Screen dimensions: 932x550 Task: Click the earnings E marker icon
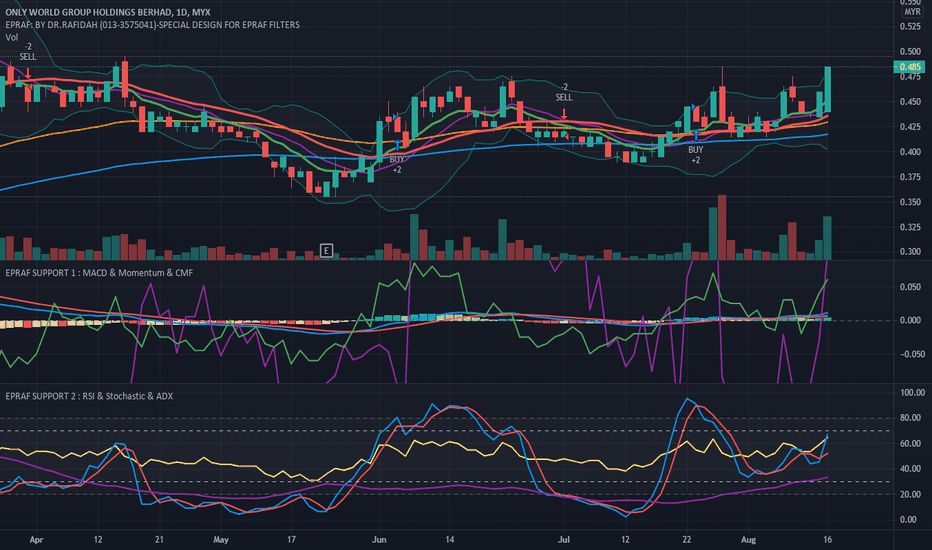(326, 250)
